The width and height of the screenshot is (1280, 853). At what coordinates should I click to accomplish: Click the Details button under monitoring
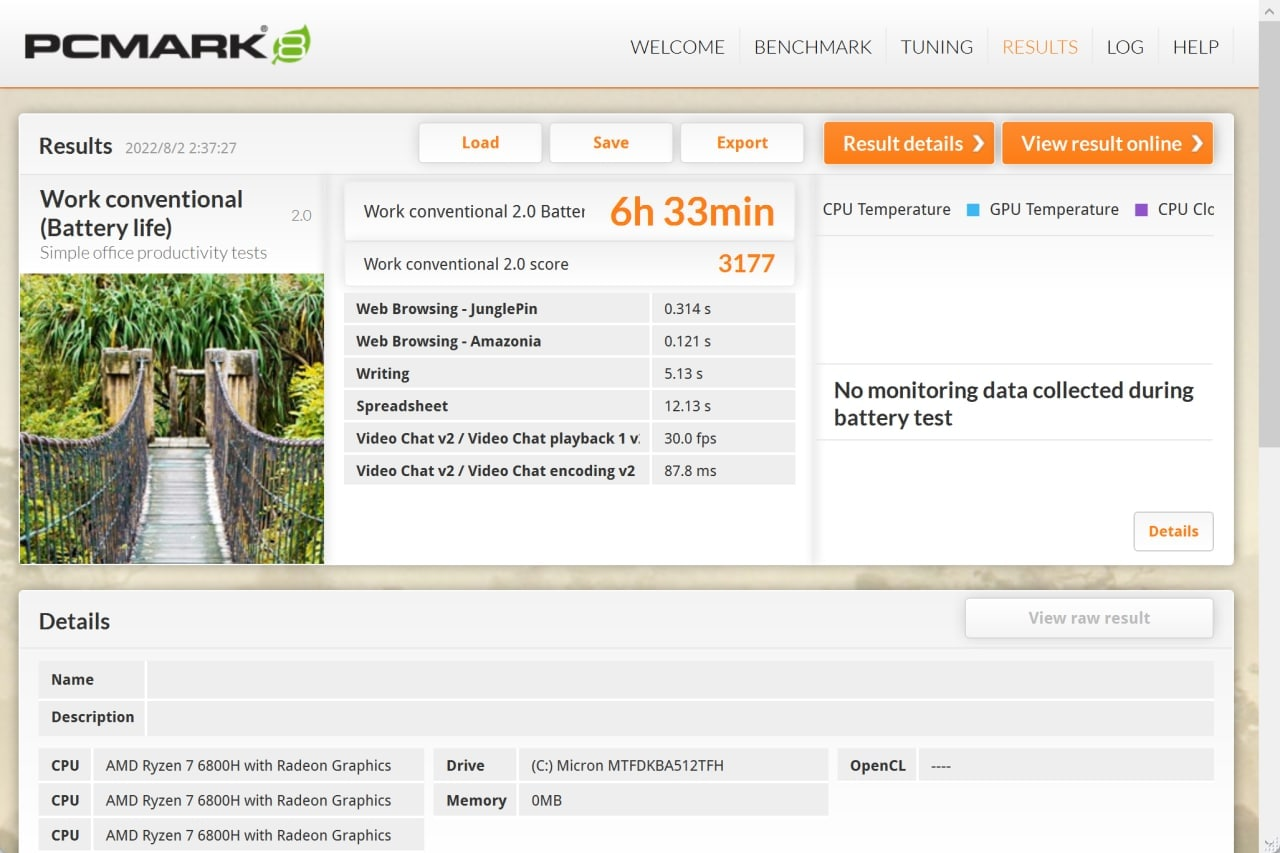click(x=1173, y=531)
